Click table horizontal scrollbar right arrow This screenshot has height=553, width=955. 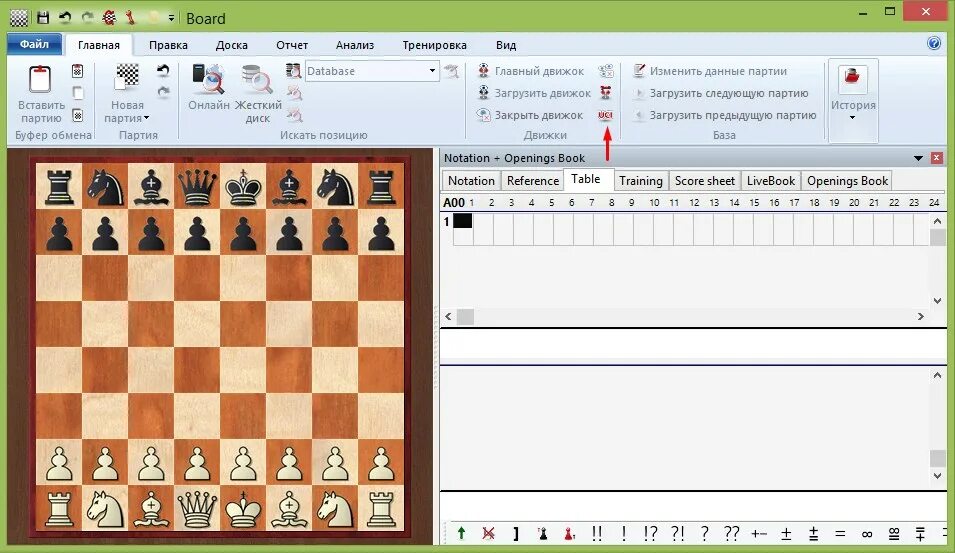[920, 317]
